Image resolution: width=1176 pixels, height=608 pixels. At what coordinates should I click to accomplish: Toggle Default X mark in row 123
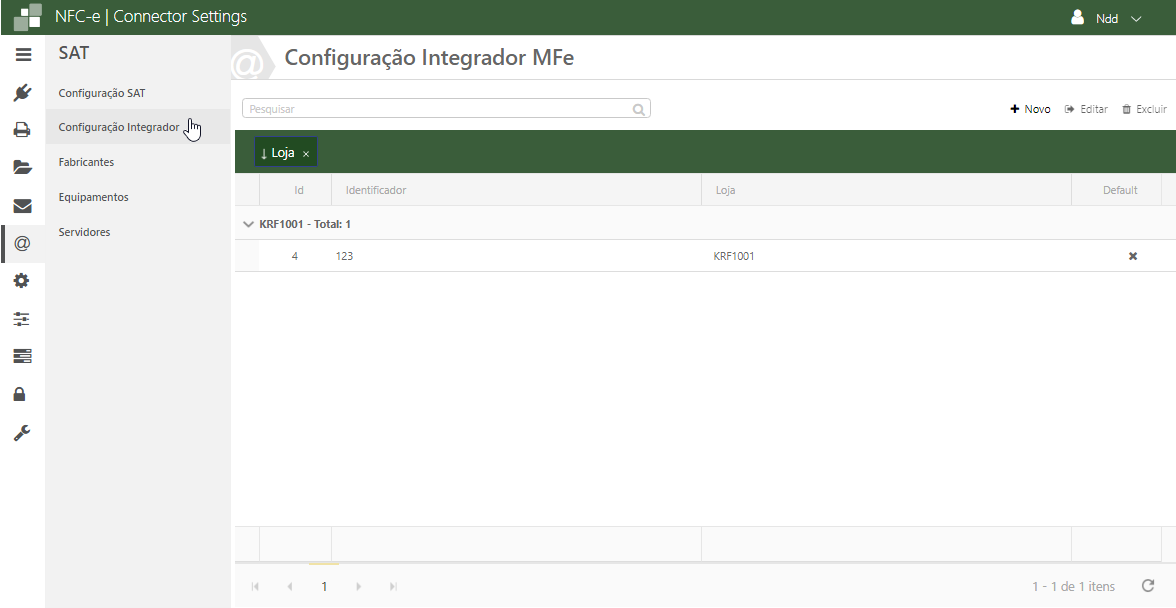1133,256
